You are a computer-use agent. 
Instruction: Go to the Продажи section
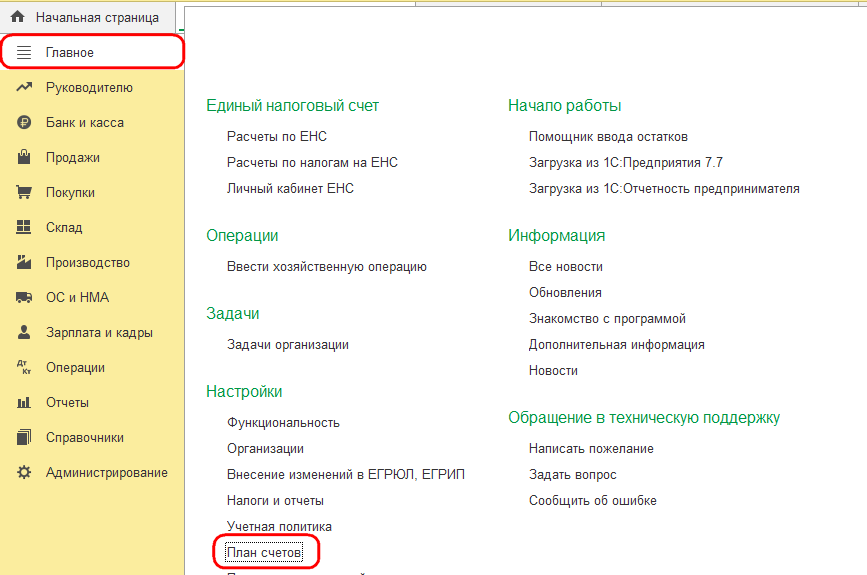tap(72, 158)
